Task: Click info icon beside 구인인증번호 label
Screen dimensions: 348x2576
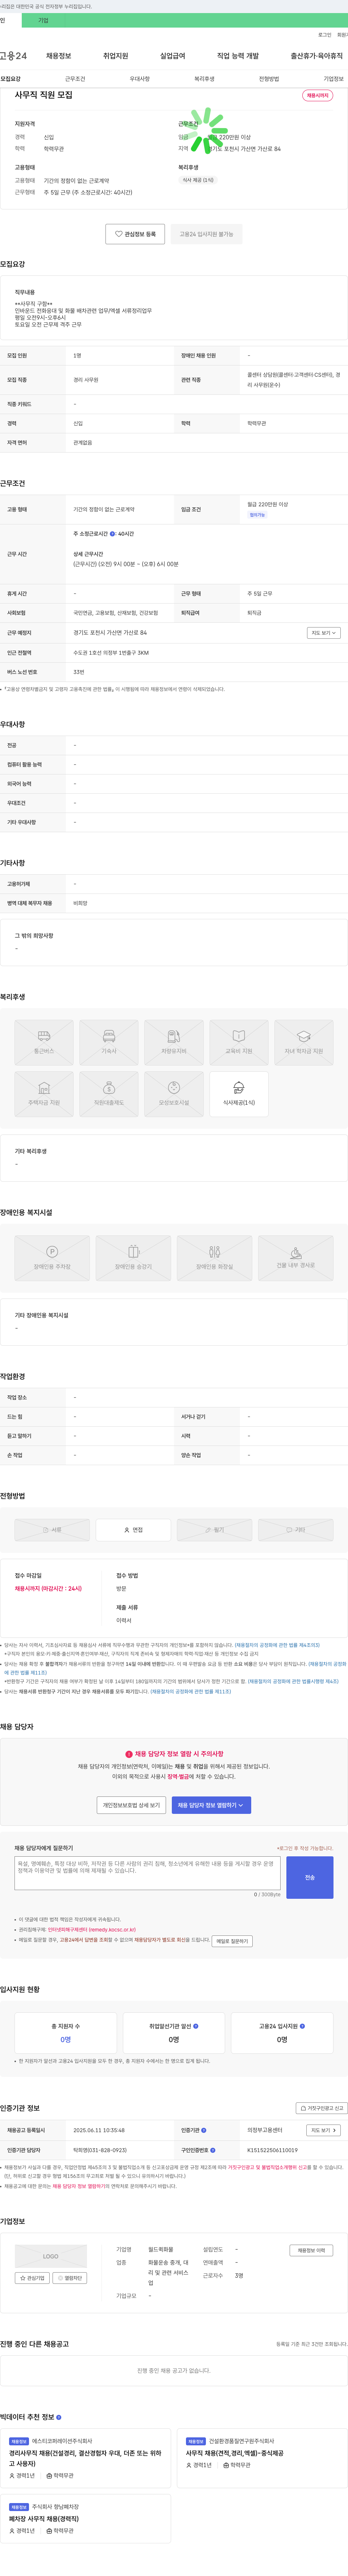Action: pyautogui.click(x=213, y=2150)
